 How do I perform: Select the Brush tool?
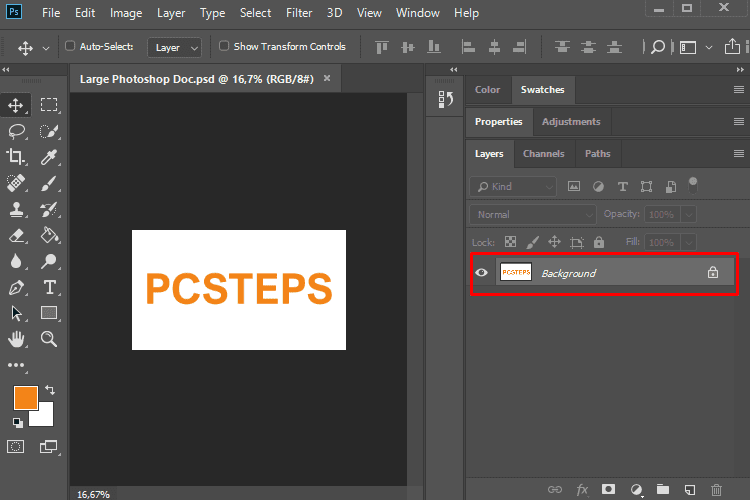click(49, 183)
